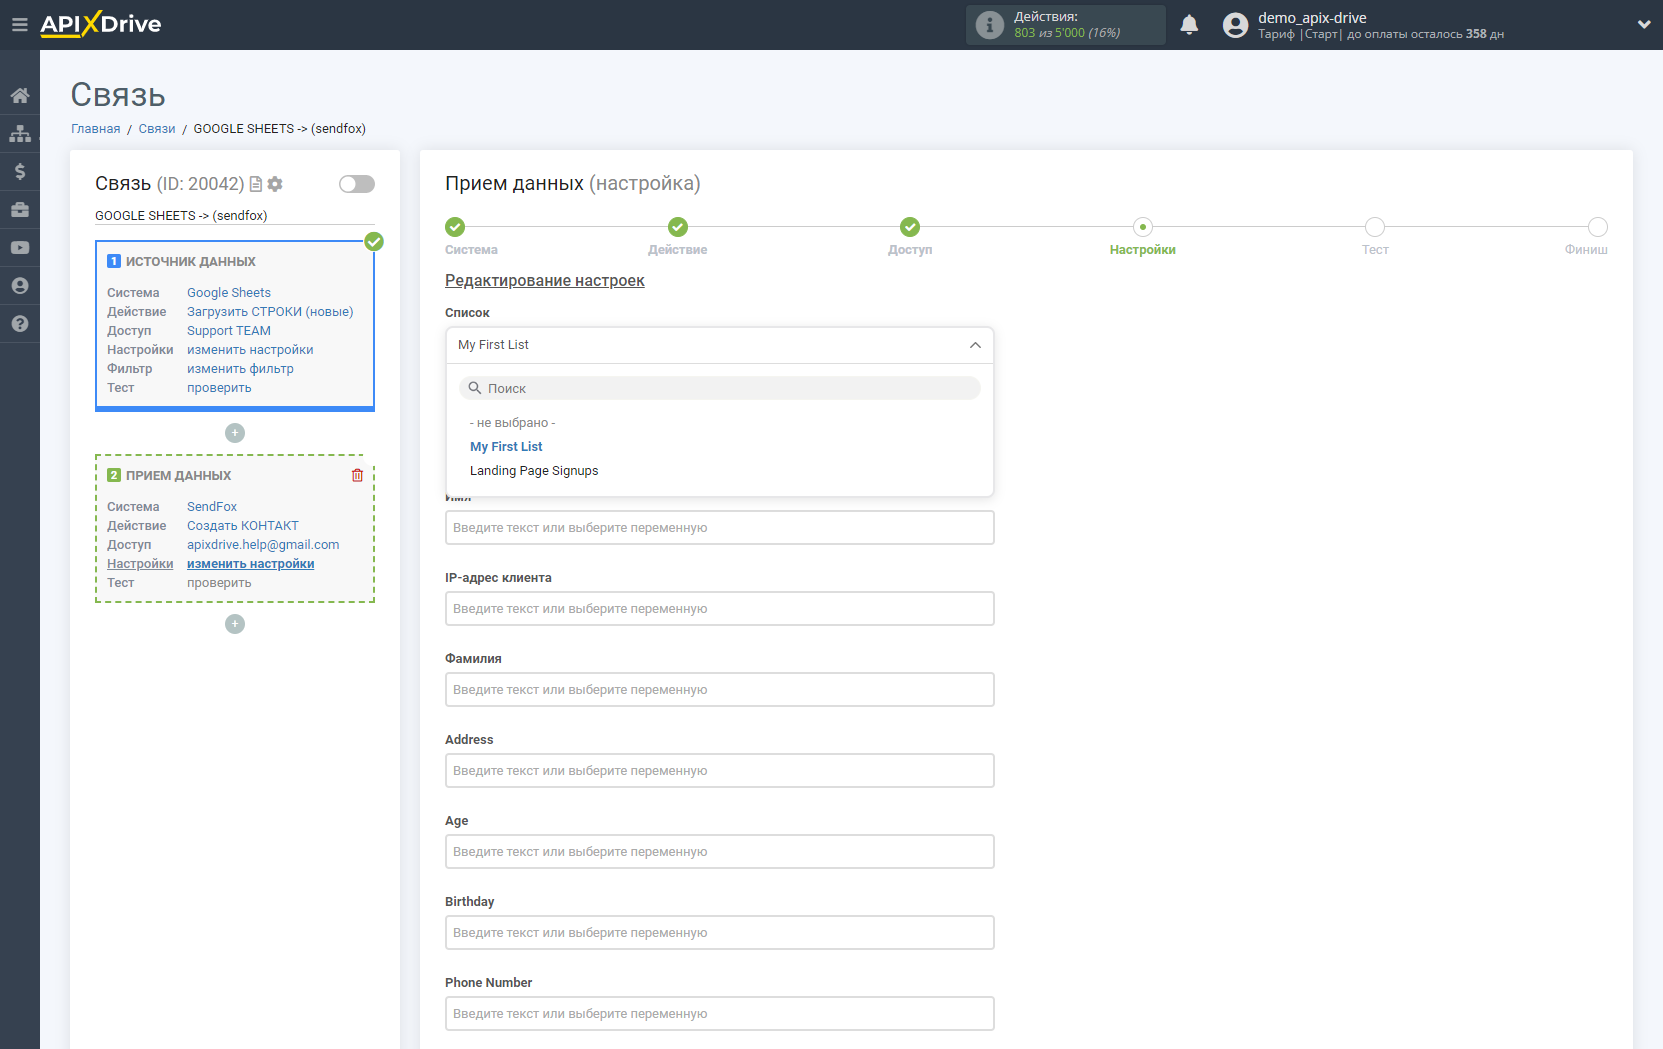Open the notifications bell
The height and width of the screenshot is (1049, 1663).
pos(1189,25)
